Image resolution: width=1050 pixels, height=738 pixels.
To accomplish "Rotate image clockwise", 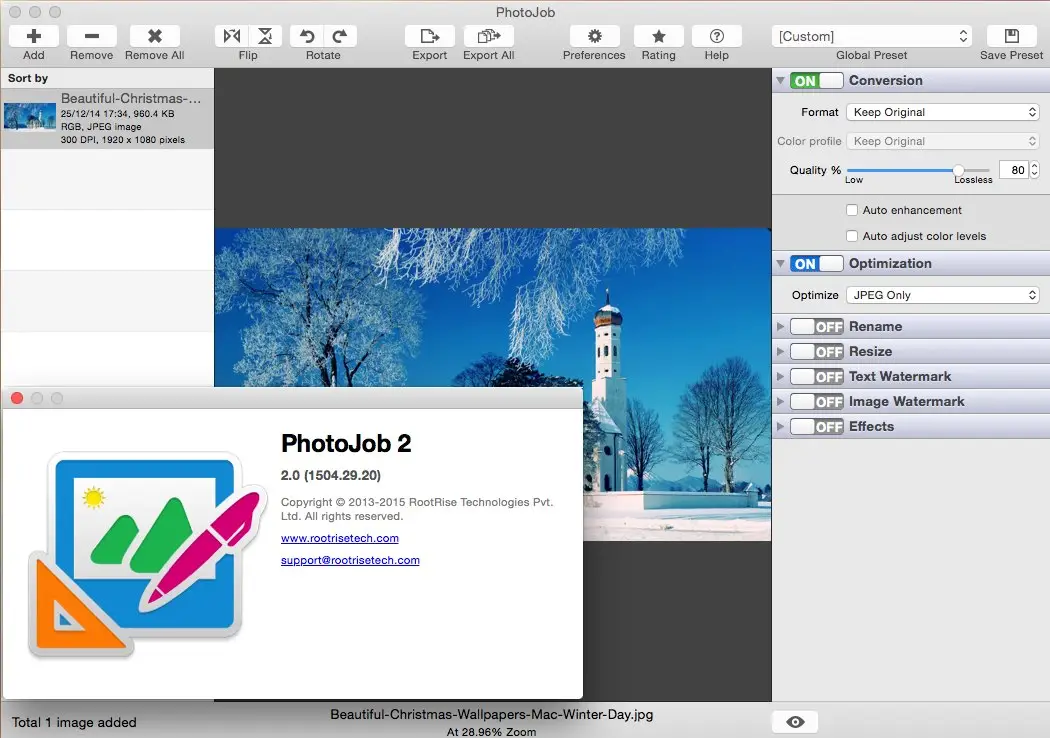I will pos(340,36).
